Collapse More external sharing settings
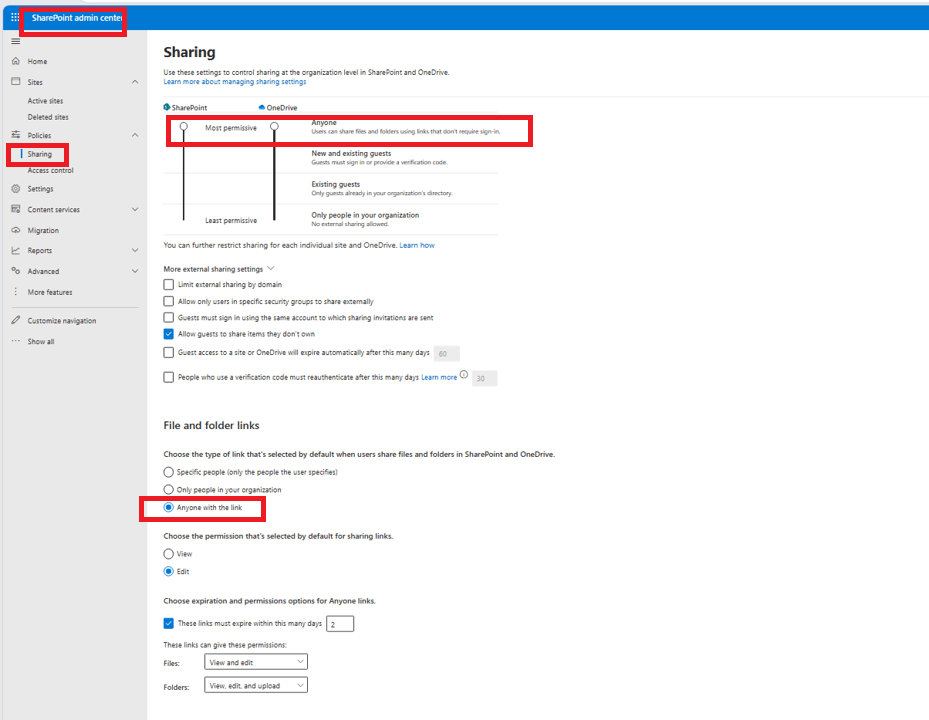Viewport: 929px width, 720px height. tap(271, 268)
